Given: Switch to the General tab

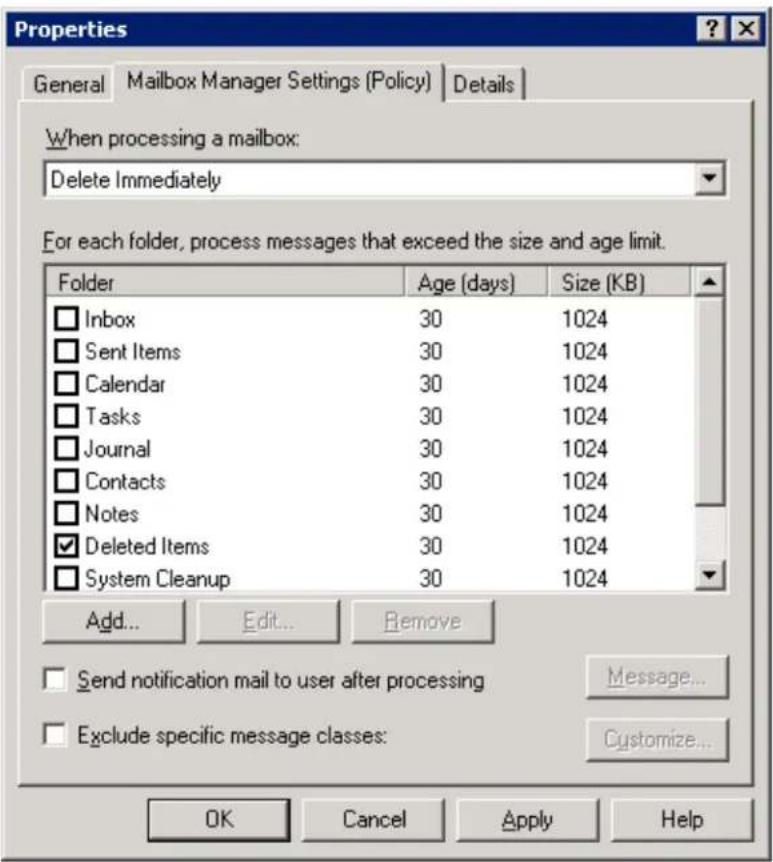Looking at the screenshot, I should point(69,84).
